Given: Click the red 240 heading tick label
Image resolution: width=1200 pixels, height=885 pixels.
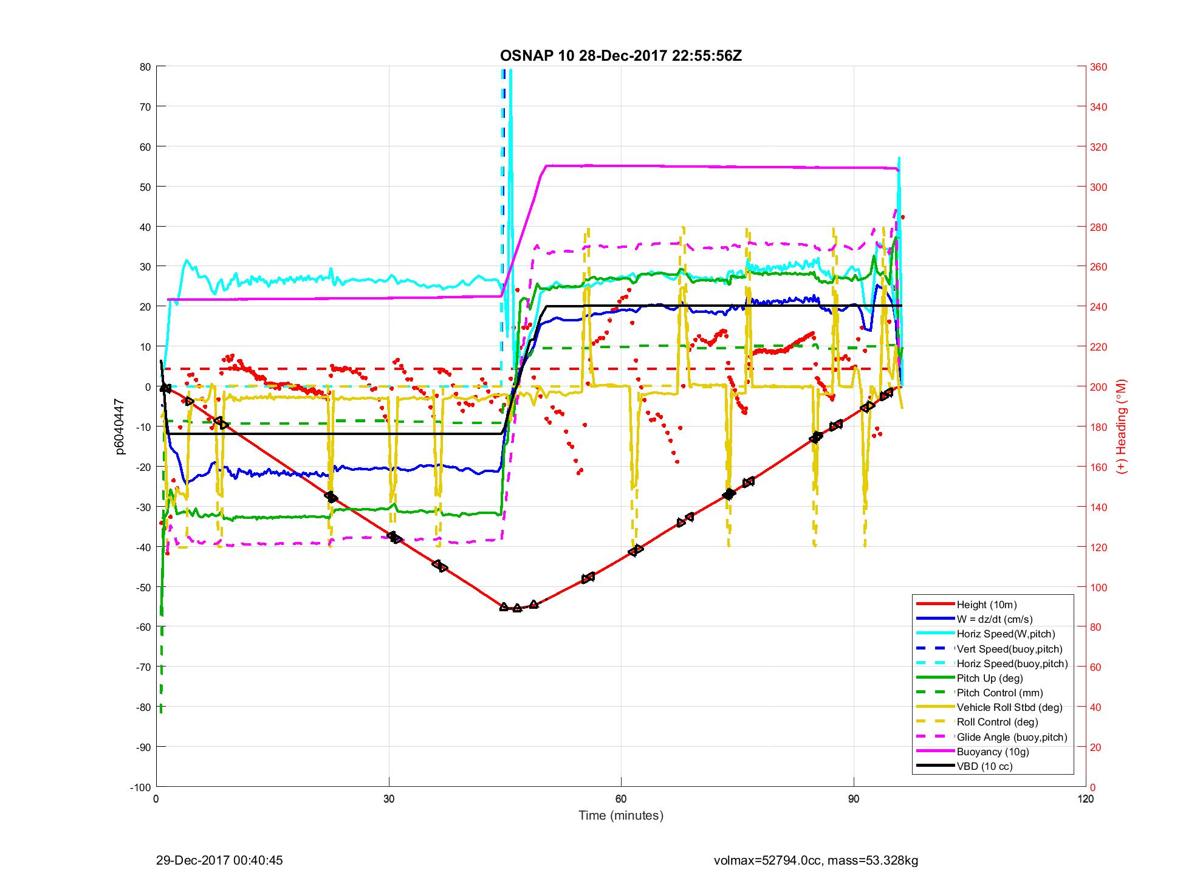Looking at the screenshot, I should tap(1099, 307).
